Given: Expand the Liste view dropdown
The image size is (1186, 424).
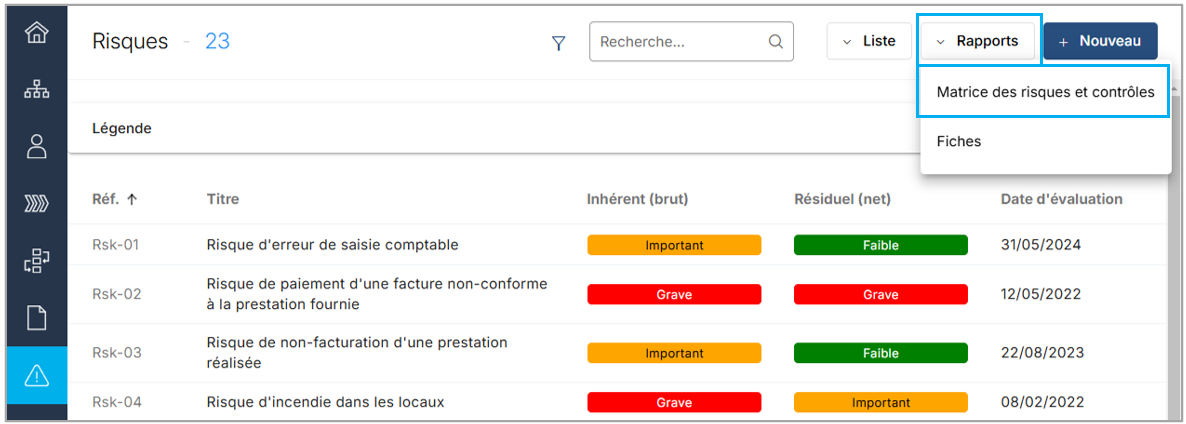Looking at the screenshot, I should (868, 41).
